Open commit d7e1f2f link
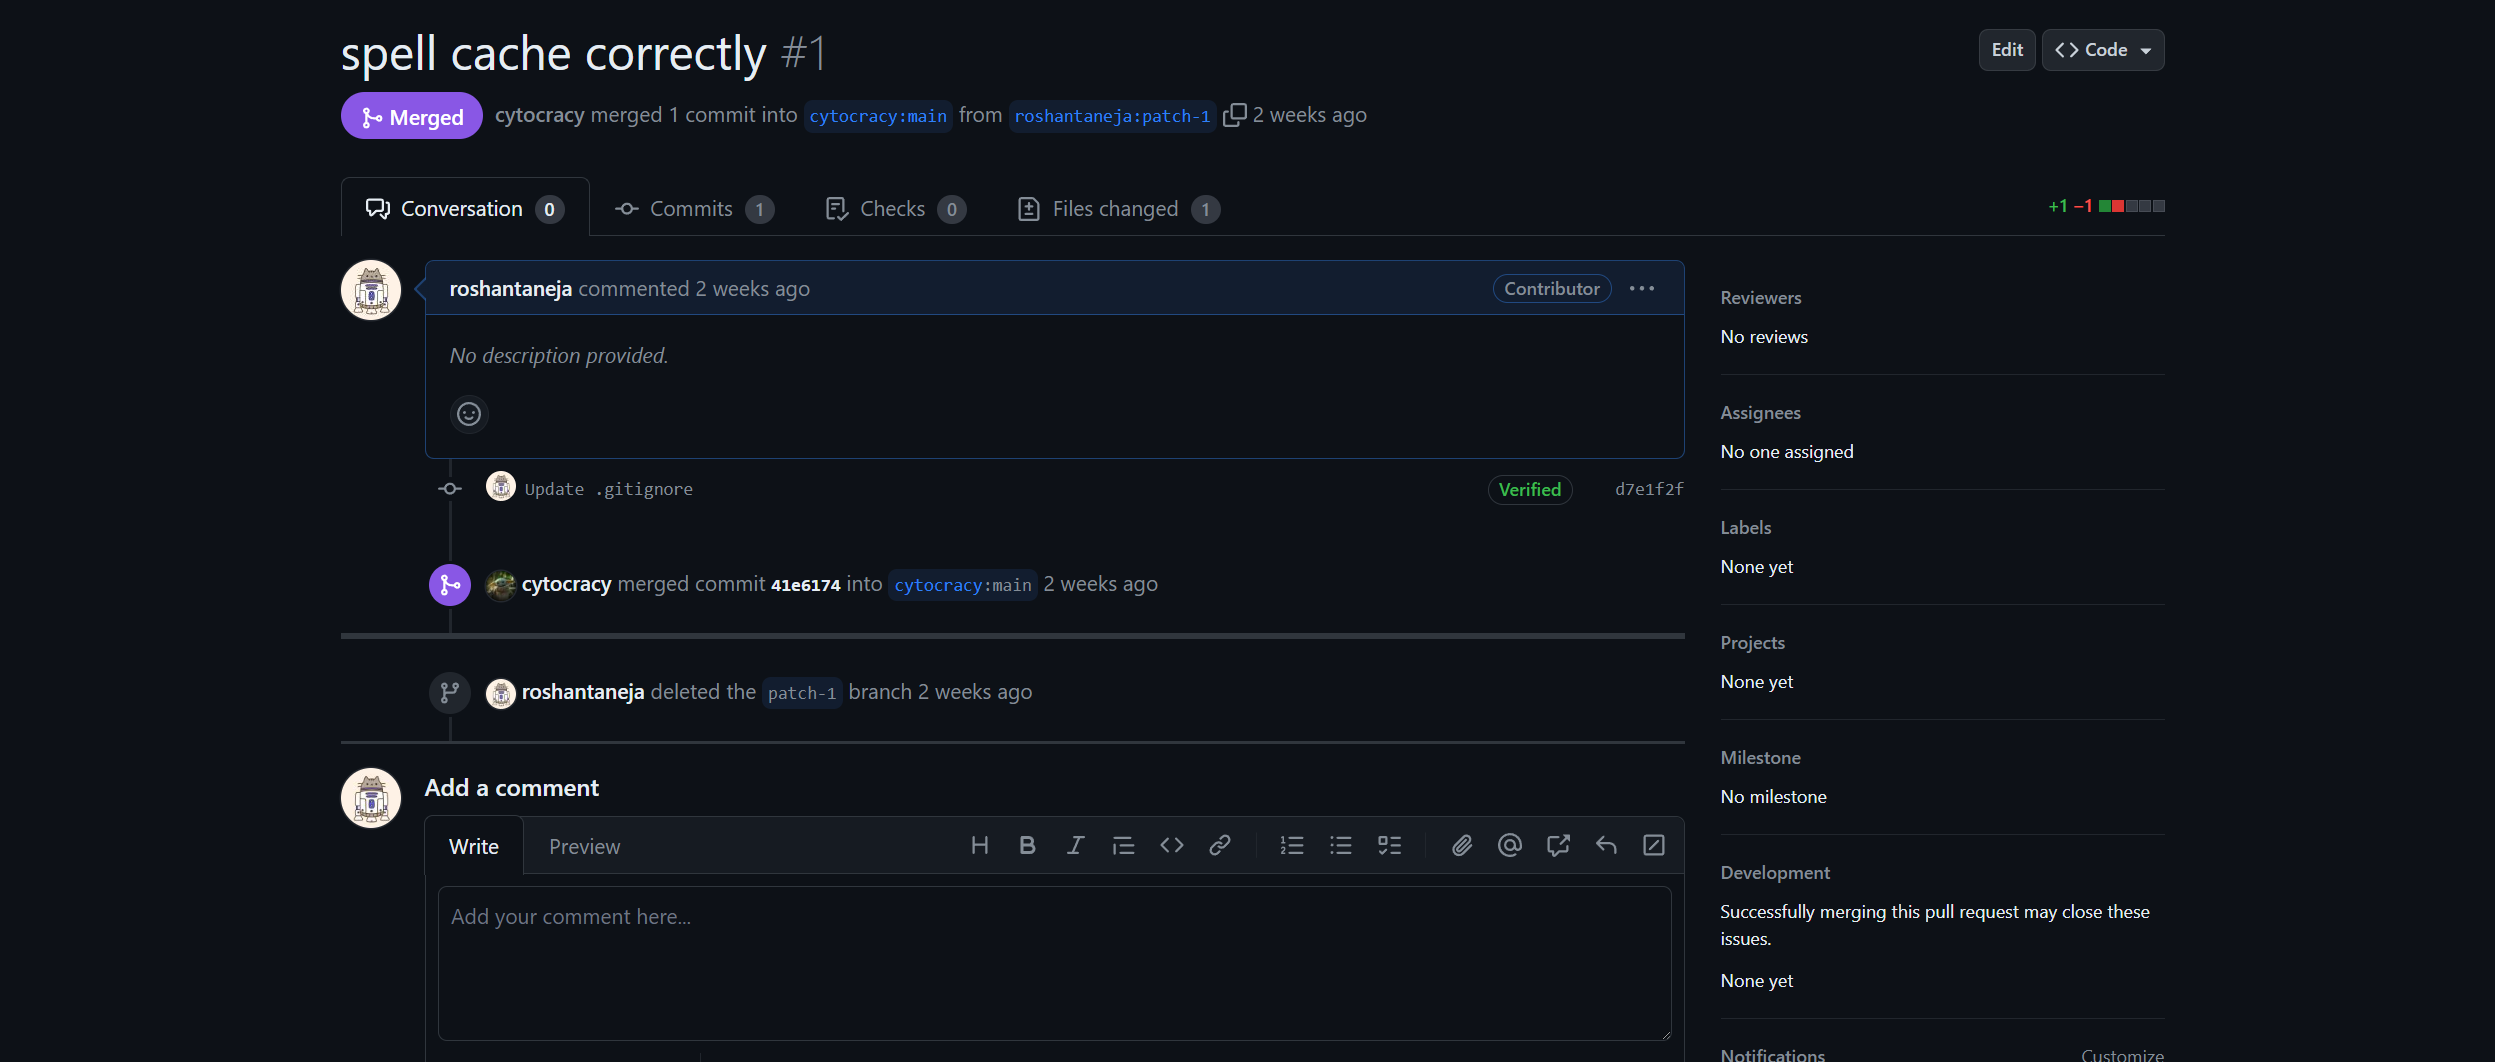This screenshot has width=2495, height=1062. point(1649,490)
